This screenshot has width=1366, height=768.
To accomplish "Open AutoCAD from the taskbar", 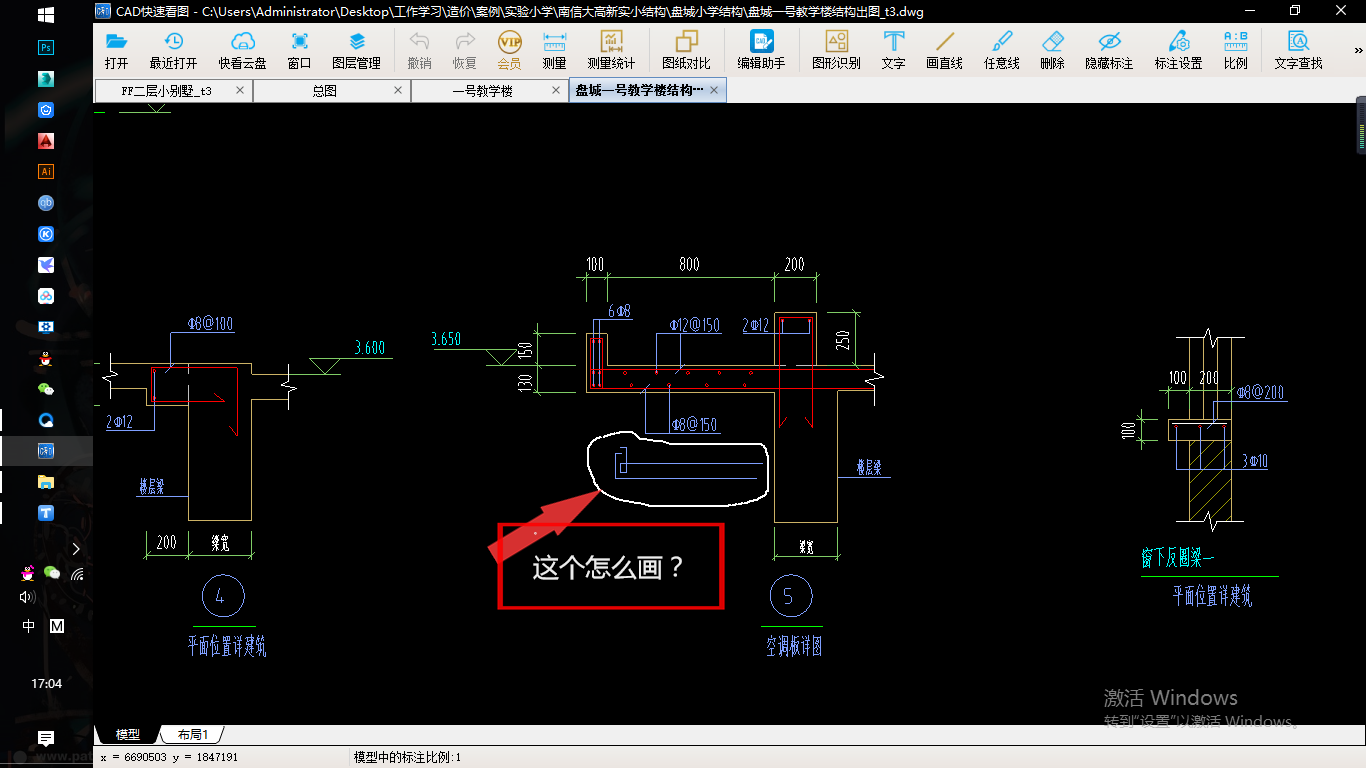I will (46, 140).
